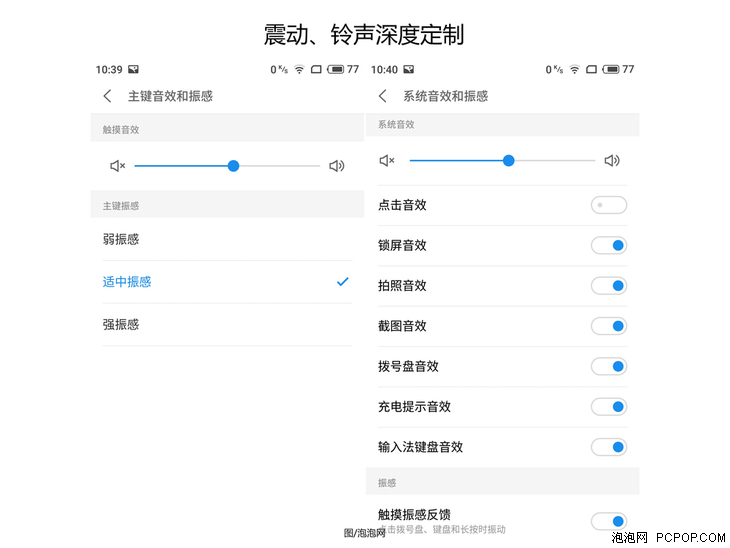Image resolution: width=730 pixels, height=548 pixels.
Task: Enable 点击音效 toggle
Action: pyautogui.click(x=609, y=205)
